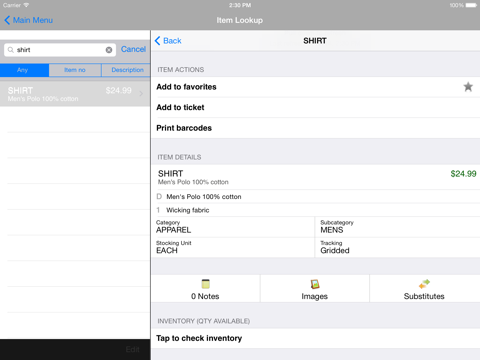
Task: Open the Substitutes arrows icon
Action: click(424, 284)
